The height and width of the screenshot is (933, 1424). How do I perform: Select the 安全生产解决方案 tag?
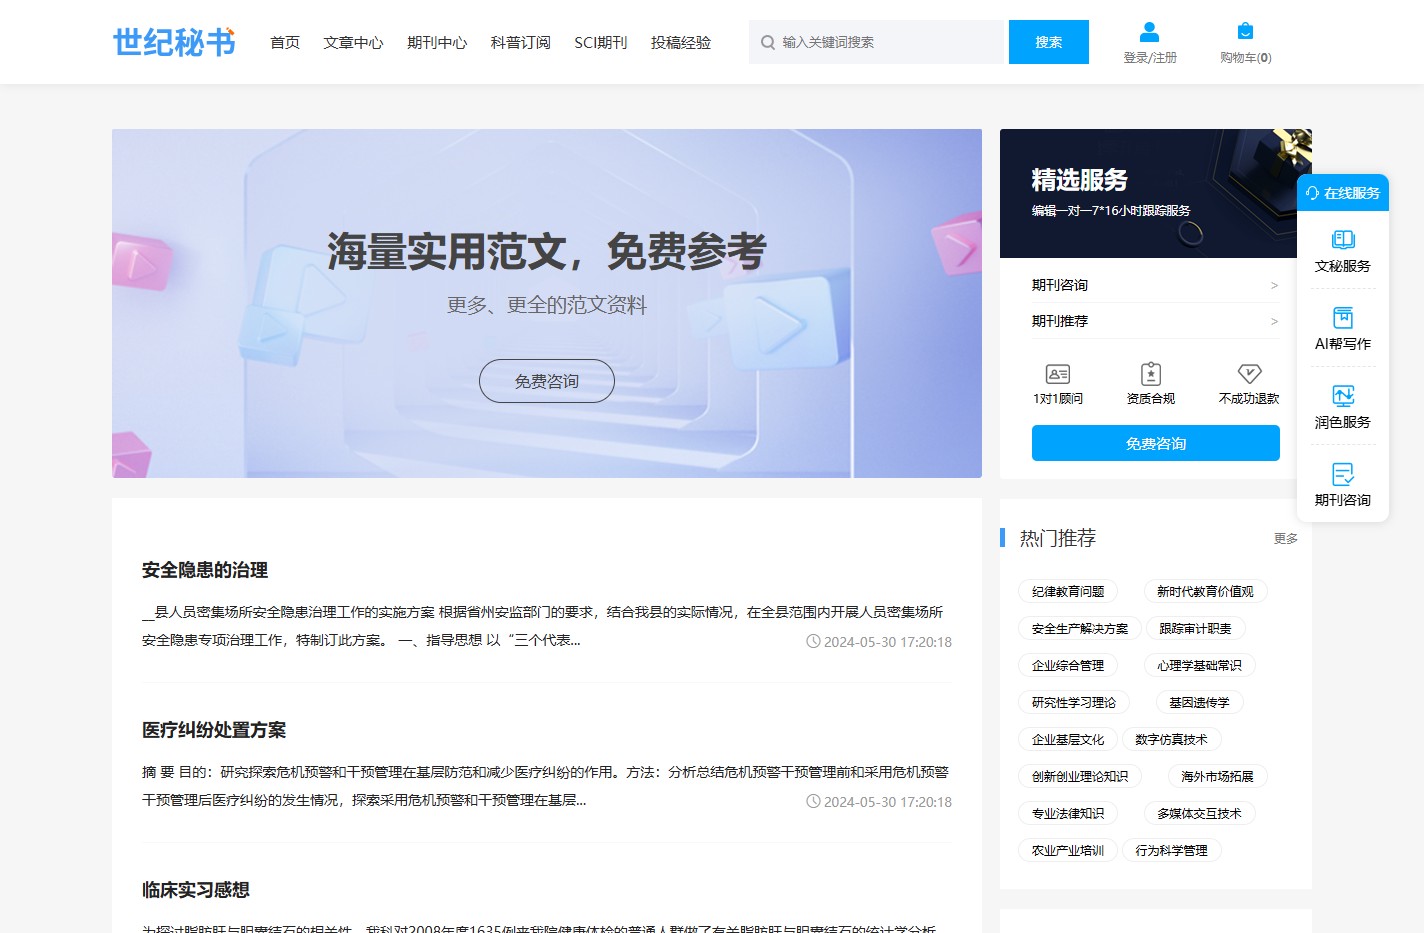tap(1080, 628)
